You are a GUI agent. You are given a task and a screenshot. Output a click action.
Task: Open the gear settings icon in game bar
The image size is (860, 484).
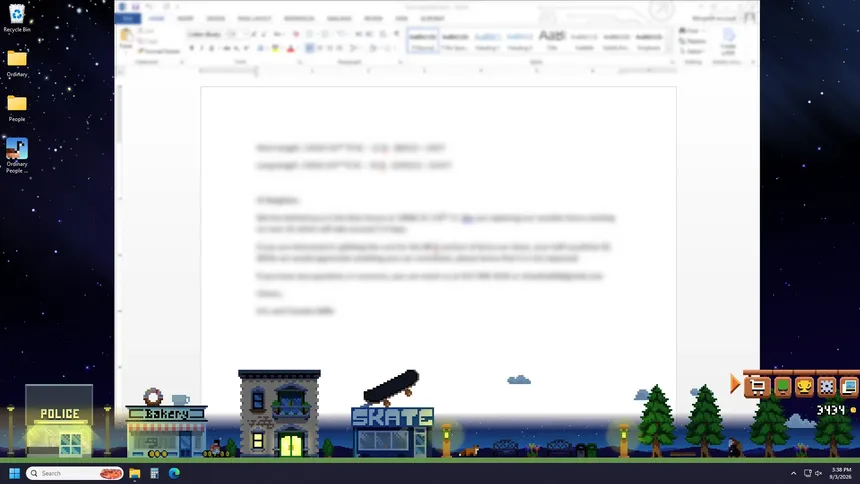[x=827, y=387]
